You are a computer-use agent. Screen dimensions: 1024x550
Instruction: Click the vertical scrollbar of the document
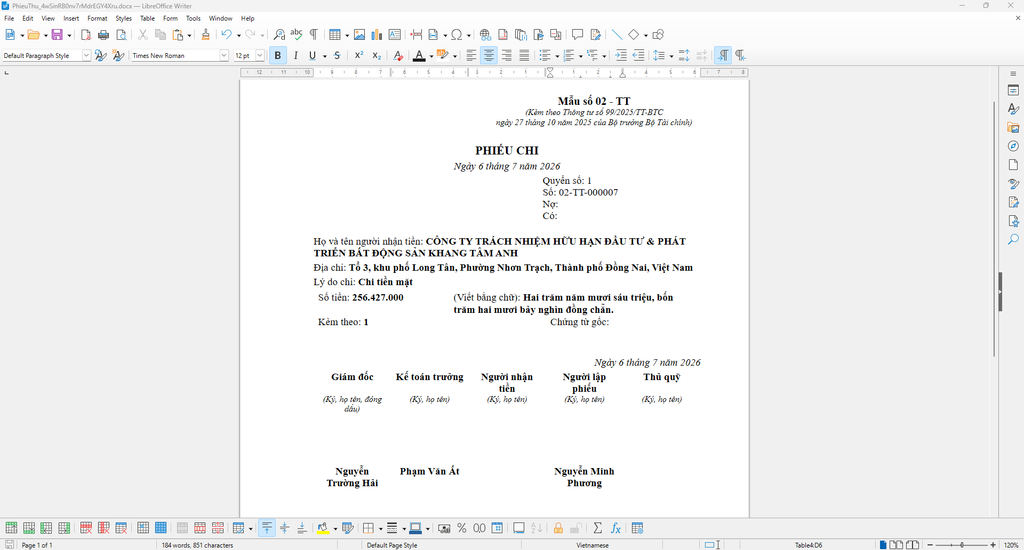[994, 229]
